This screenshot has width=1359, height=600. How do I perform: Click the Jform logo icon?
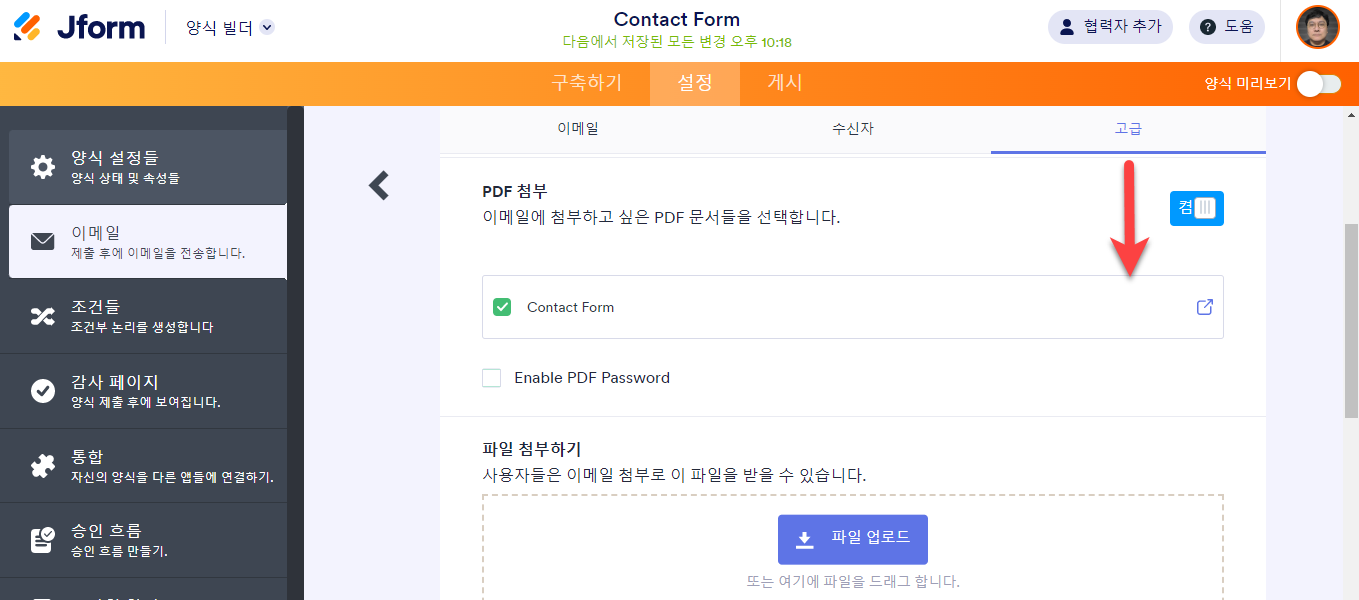(x=27, y=27)
